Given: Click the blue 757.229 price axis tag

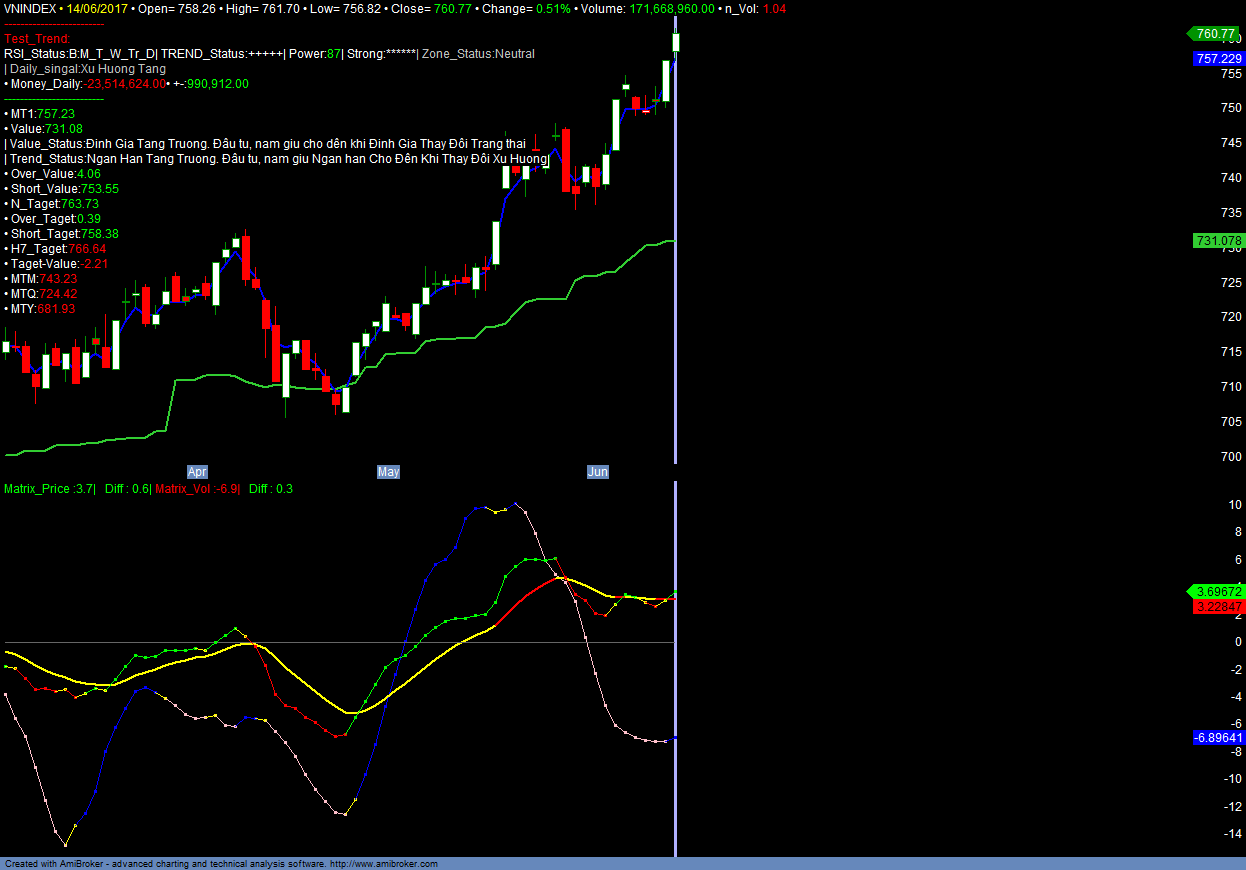Looking at the screenshot, I should (x=1218, y=59).
